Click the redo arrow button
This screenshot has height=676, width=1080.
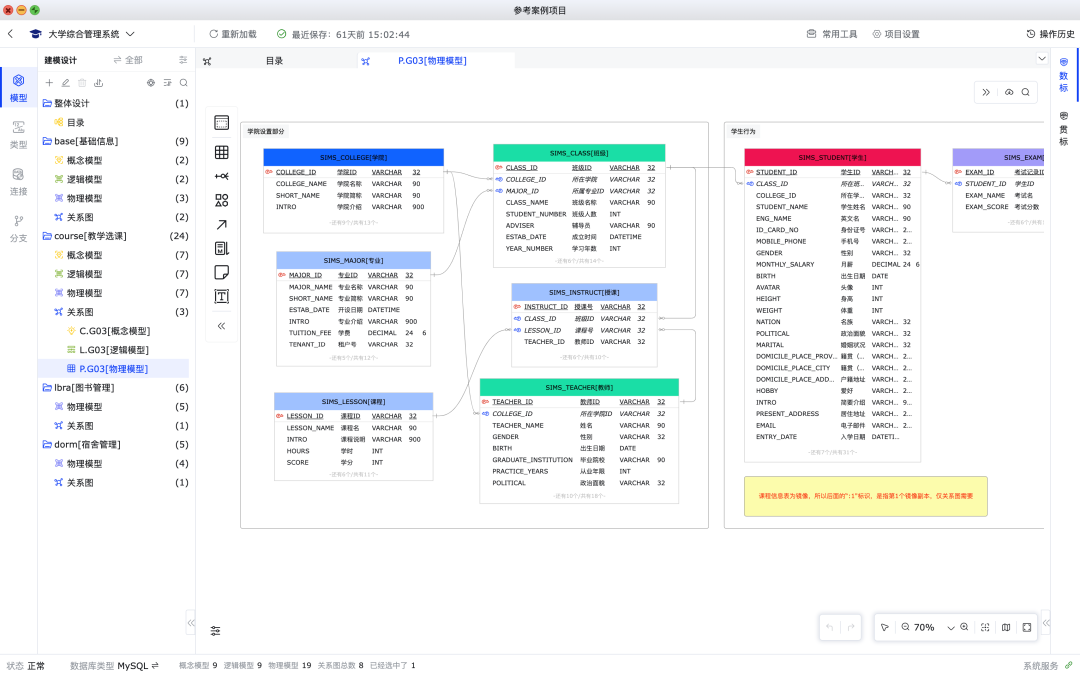click(851, 627)
